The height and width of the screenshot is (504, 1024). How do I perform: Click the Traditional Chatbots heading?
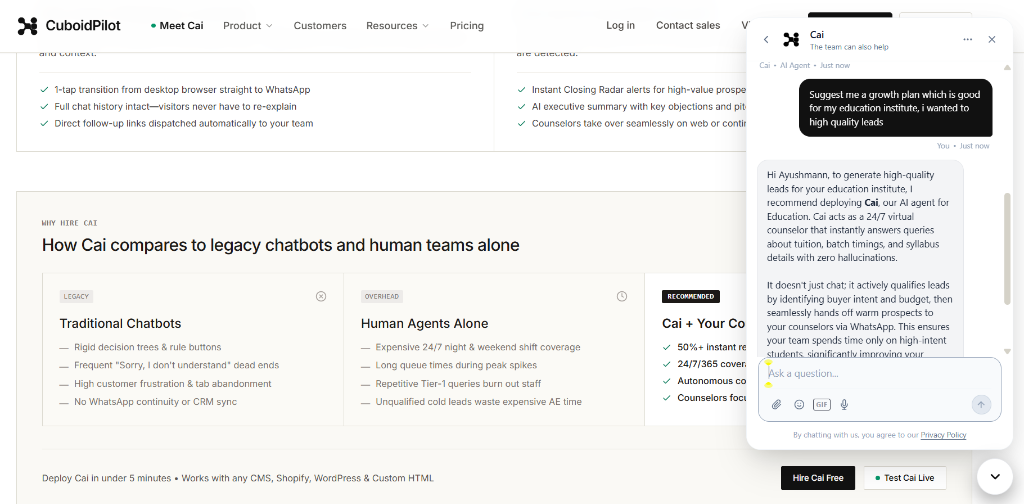(120, 324)
